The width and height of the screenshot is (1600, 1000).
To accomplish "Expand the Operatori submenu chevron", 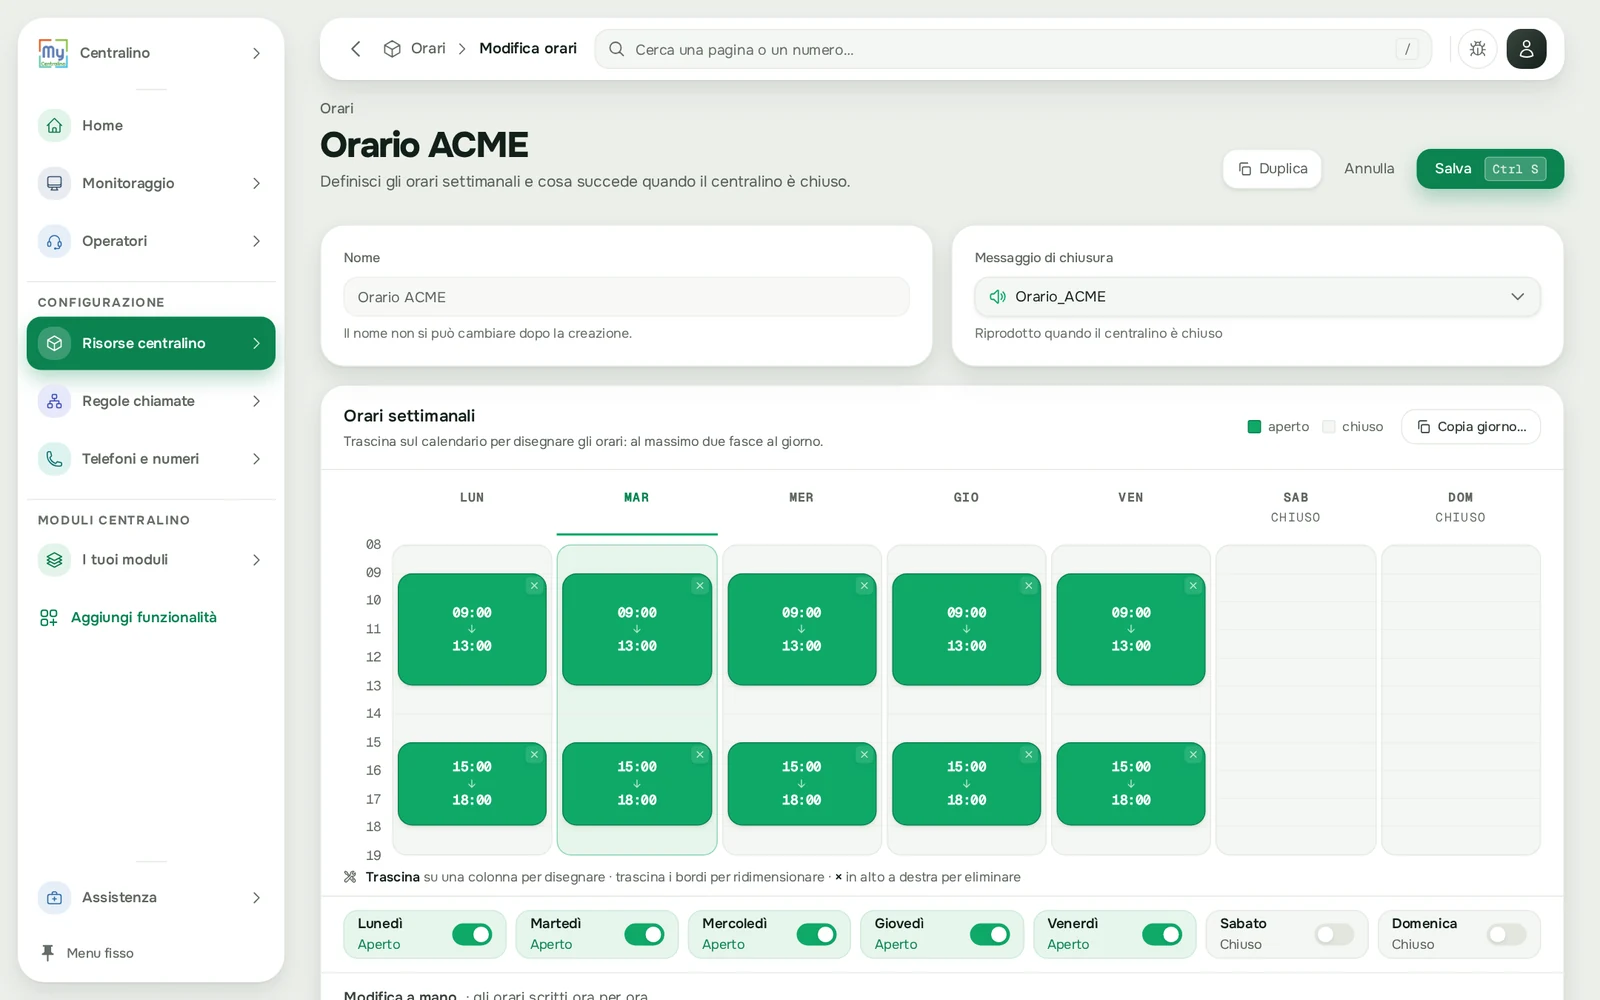I will pos(256,241).
